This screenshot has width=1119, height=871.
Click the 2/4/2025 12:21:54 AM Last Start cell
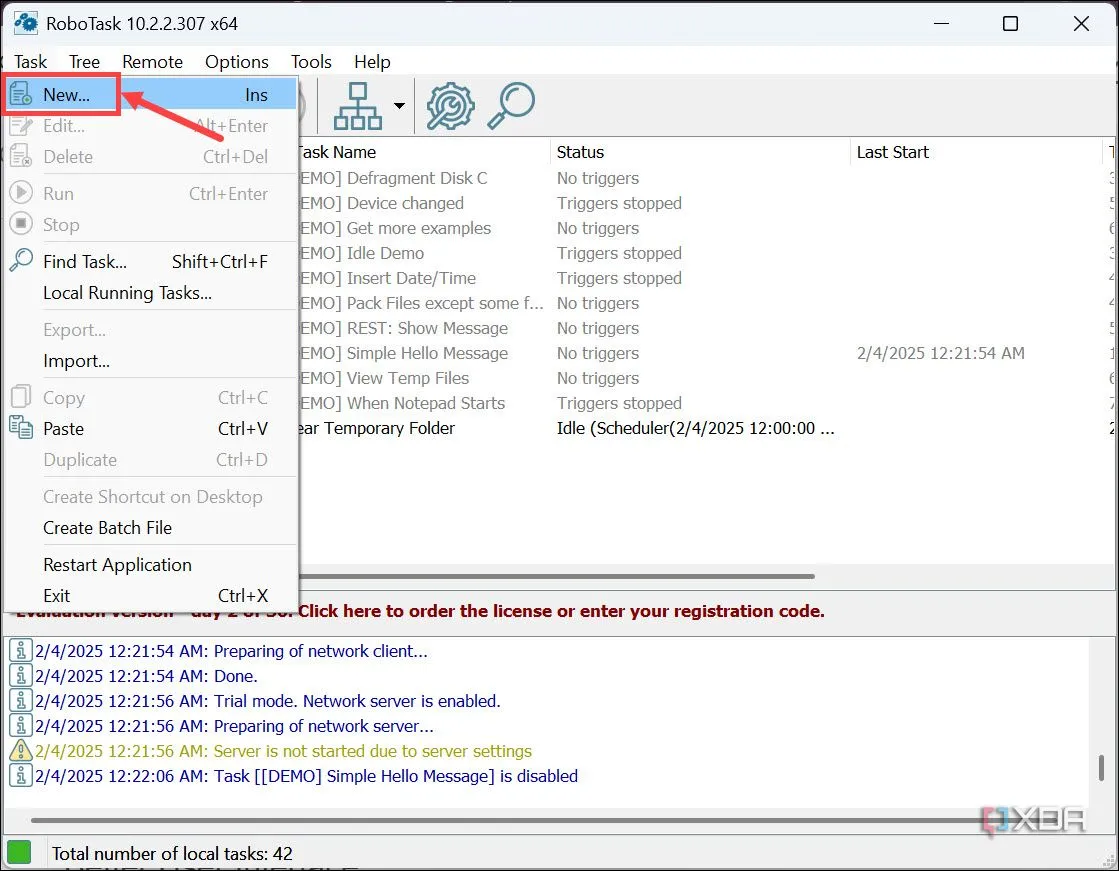click(x=941, y=353)
